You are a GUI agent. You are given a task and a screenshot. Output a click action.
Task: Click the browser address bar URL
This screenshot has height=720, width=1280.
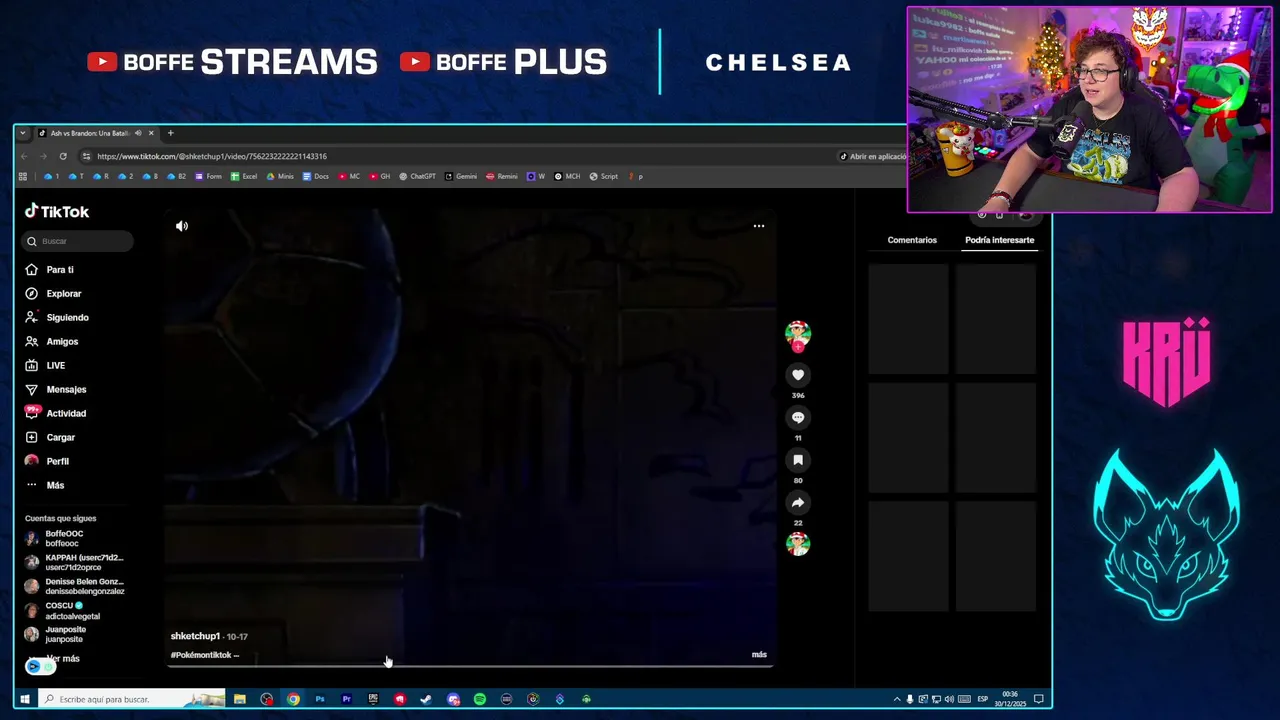(x=212, y=156)
